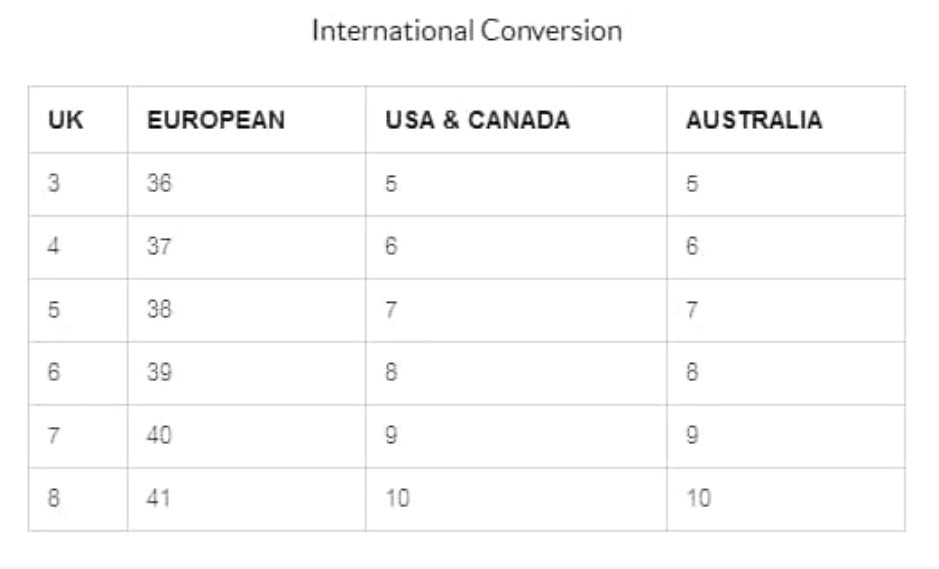Click the European size 40 cell
This screenshot has height=569, width=939.
pyautogui.click(x=247, y=436)
